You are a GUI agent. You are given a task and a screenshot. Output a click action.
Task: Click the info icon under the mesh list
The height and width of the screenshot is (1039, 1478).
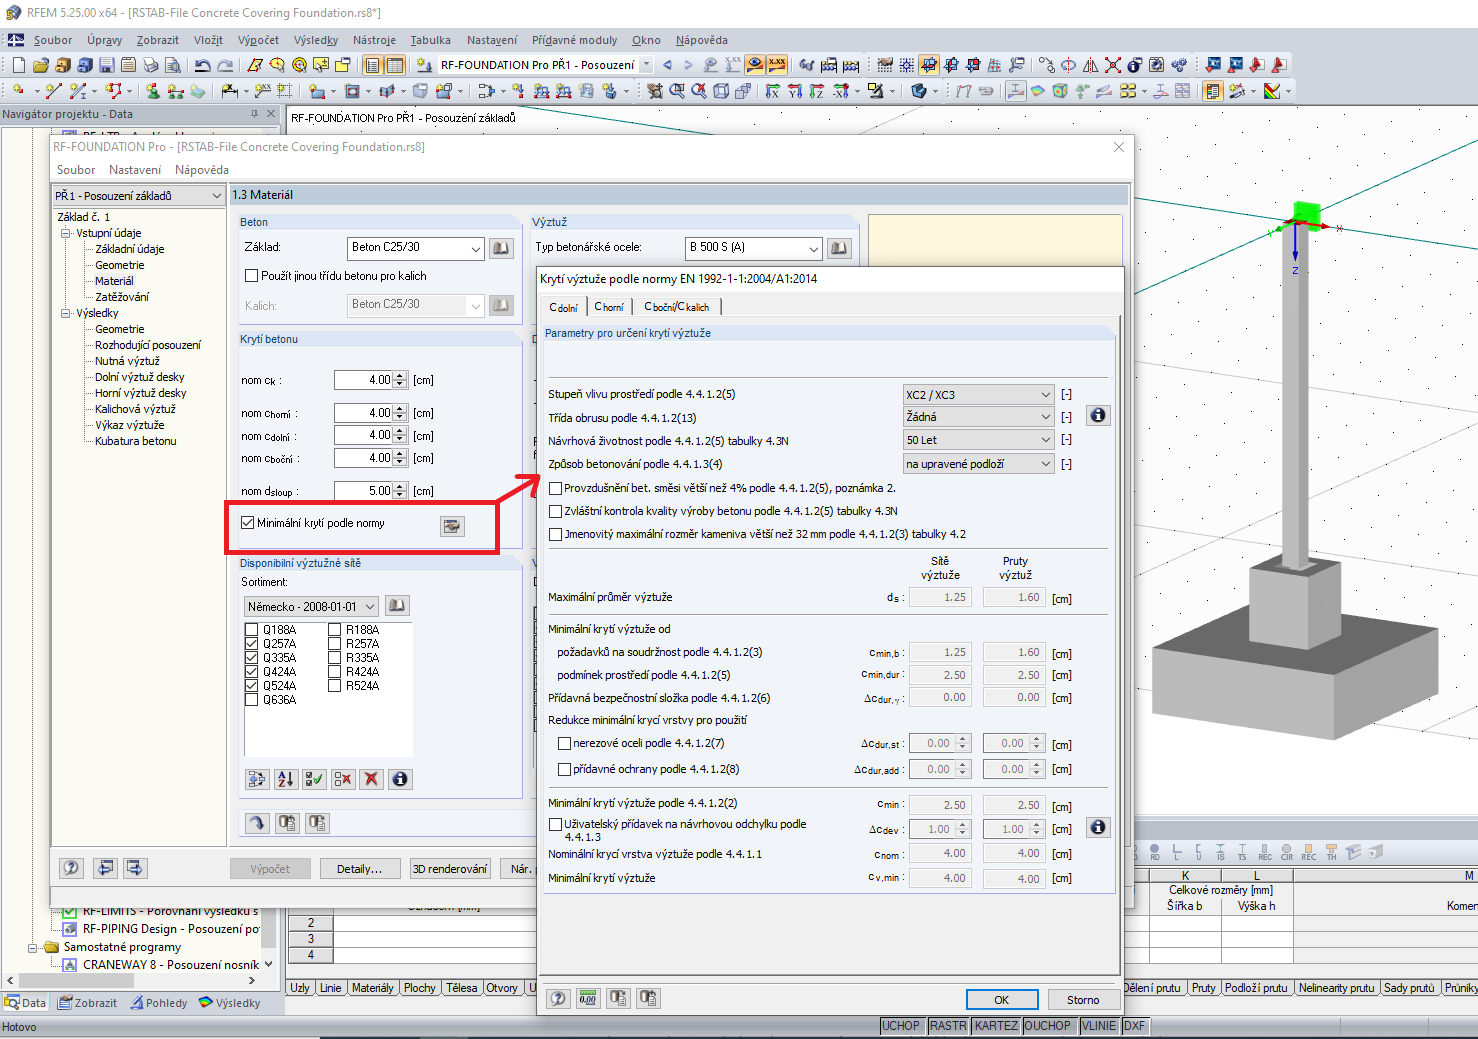[400, 779]
